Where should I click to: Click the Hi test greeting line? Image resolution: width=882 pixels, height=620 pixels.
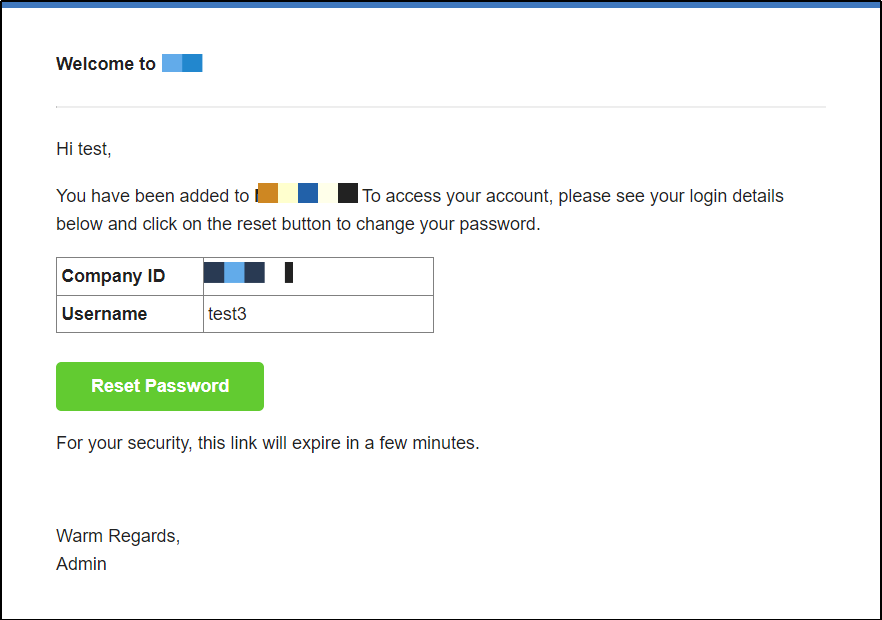[84, 149]
